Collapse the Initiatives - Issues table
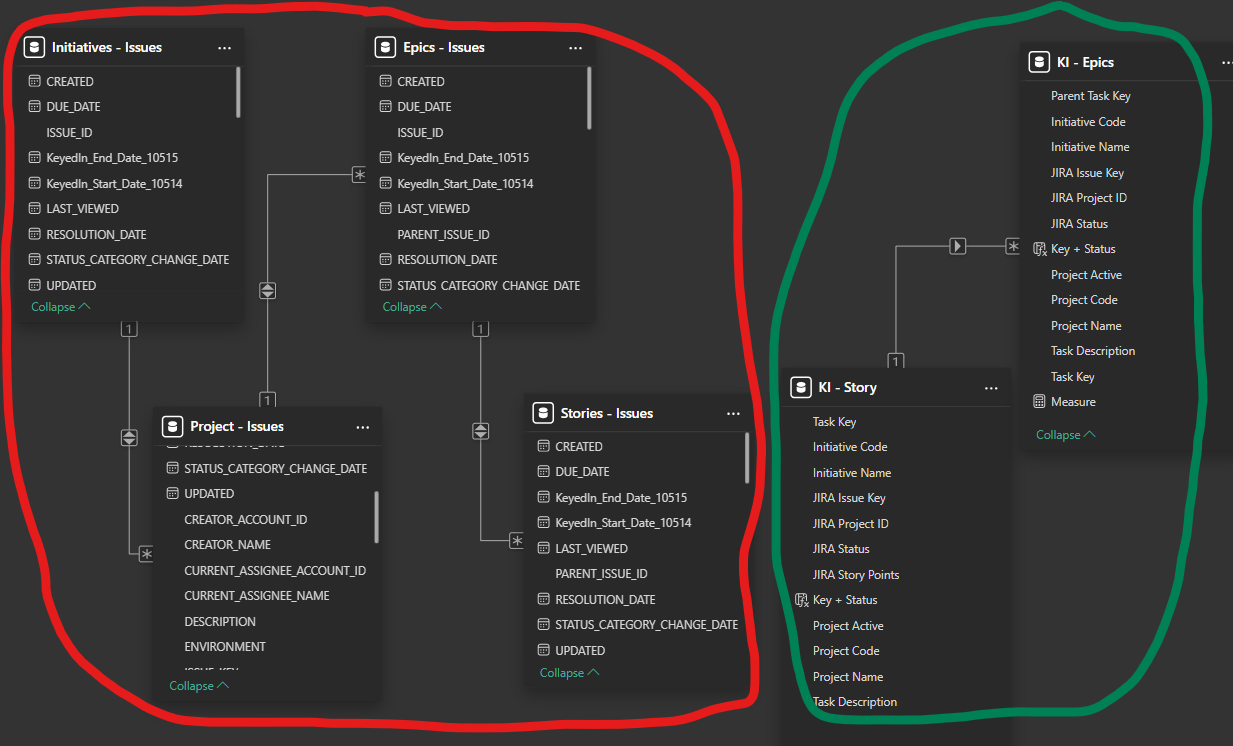 [x=60, y=307]
